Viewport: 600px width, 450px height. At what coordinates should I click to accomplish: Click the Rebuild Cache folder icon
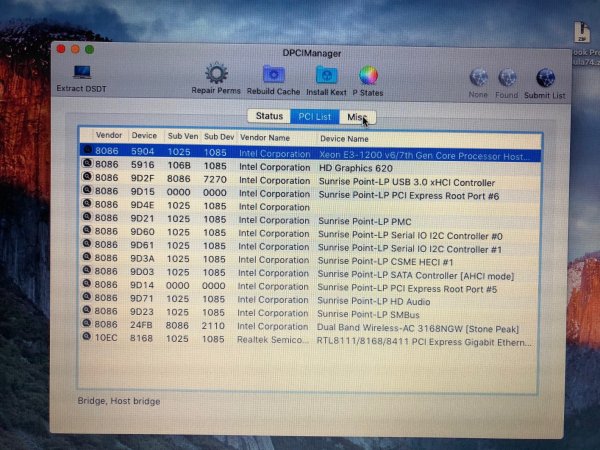tap(274, 74)
